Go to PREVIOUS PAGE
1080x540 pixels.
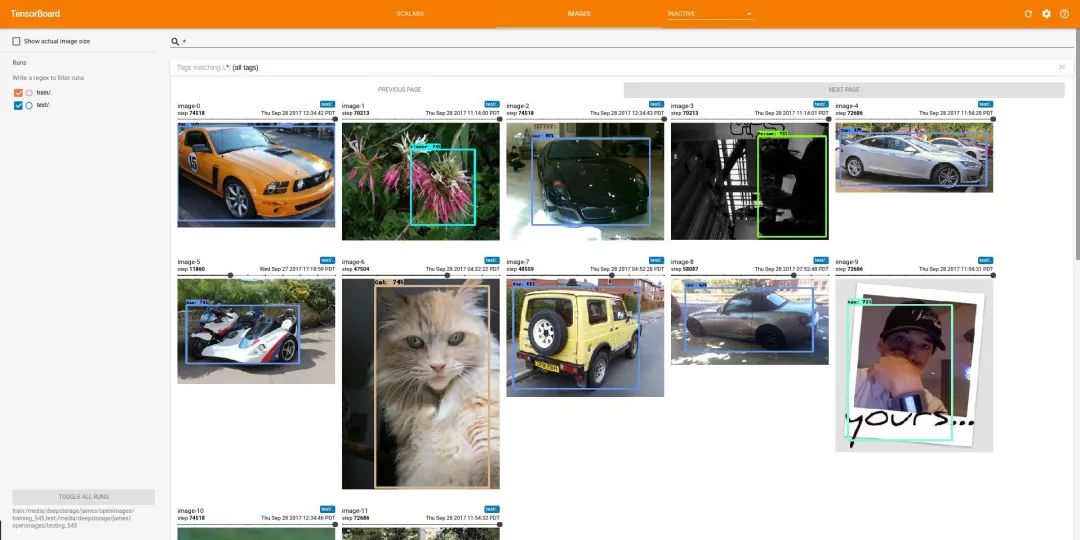pos(399,90)
